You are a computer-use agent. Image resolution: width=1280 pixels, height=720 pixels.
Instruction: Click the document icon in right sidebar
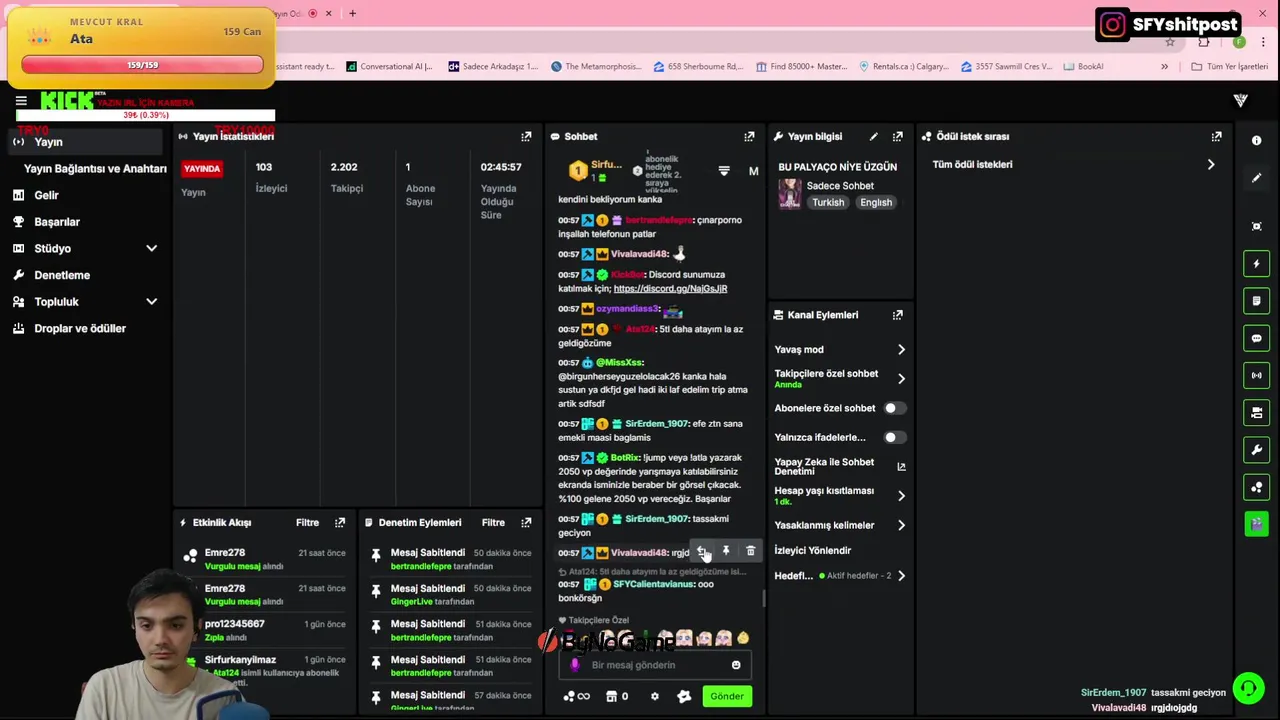1257,301
